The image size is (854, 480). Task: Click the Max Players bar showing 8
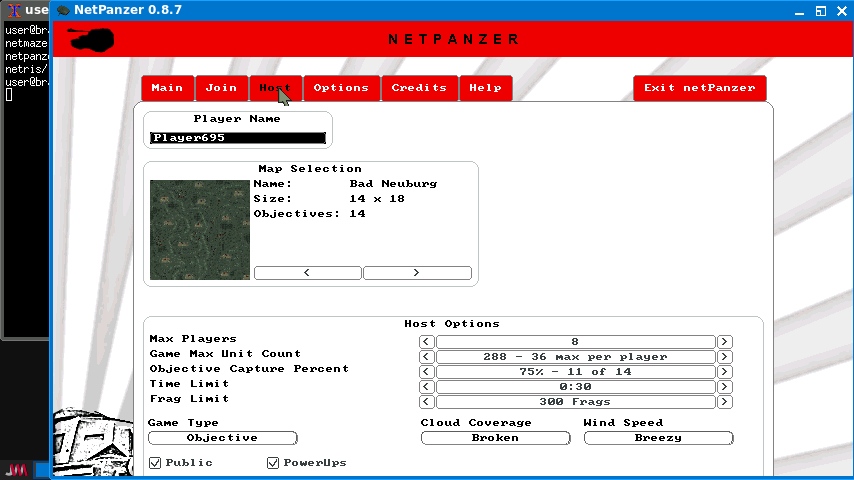pyautogui.click(x=575, y=342)
